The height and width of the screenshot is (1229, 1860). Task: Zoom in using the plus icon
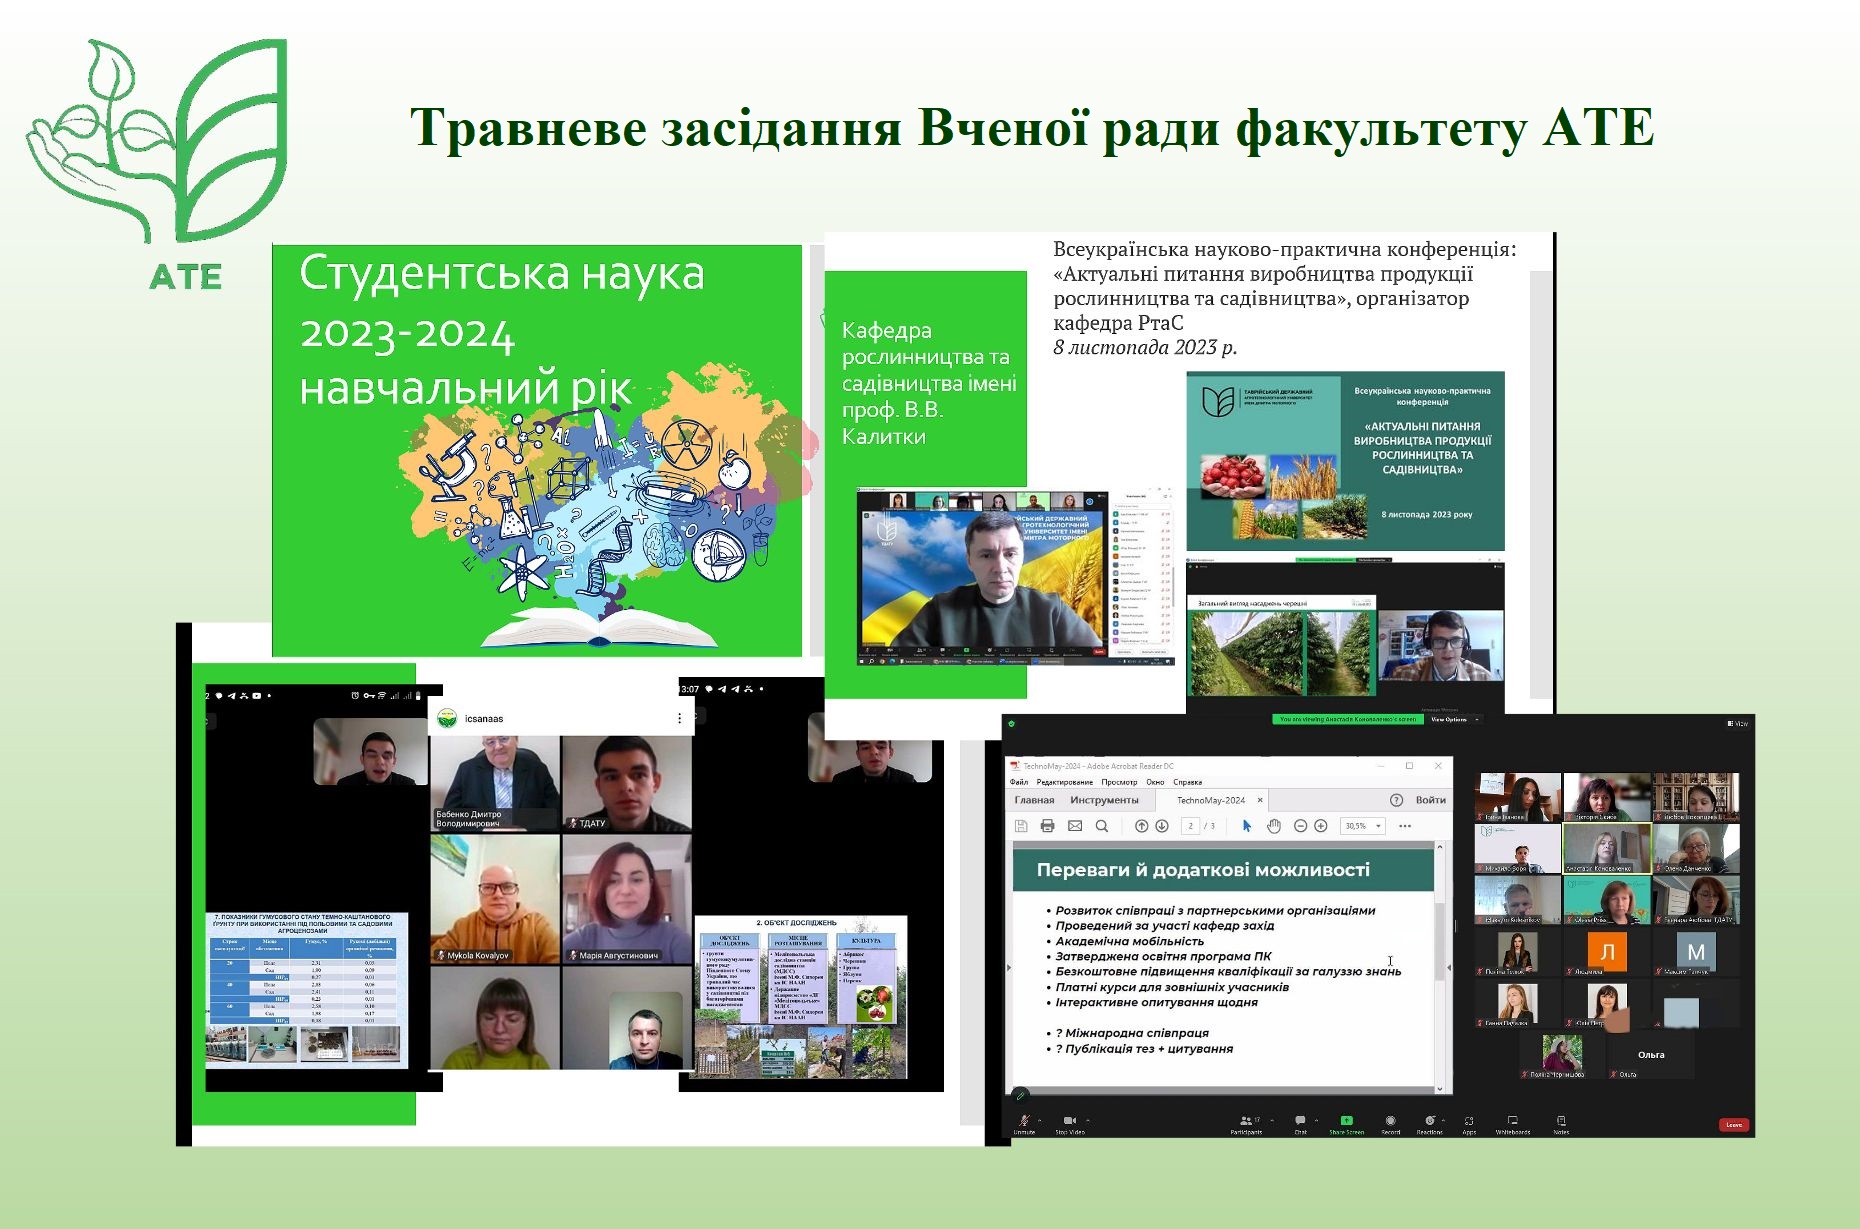click(1321, 826)
